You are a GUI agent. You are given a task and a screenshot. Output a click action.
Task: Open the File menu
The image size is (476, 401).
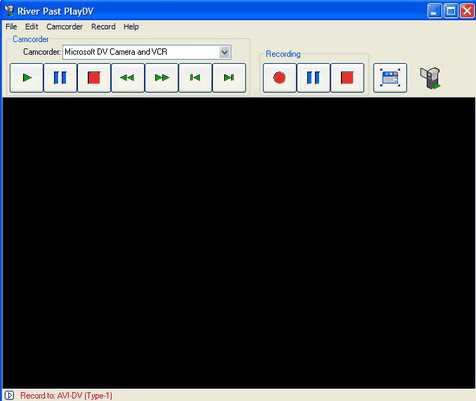point(11,27)
